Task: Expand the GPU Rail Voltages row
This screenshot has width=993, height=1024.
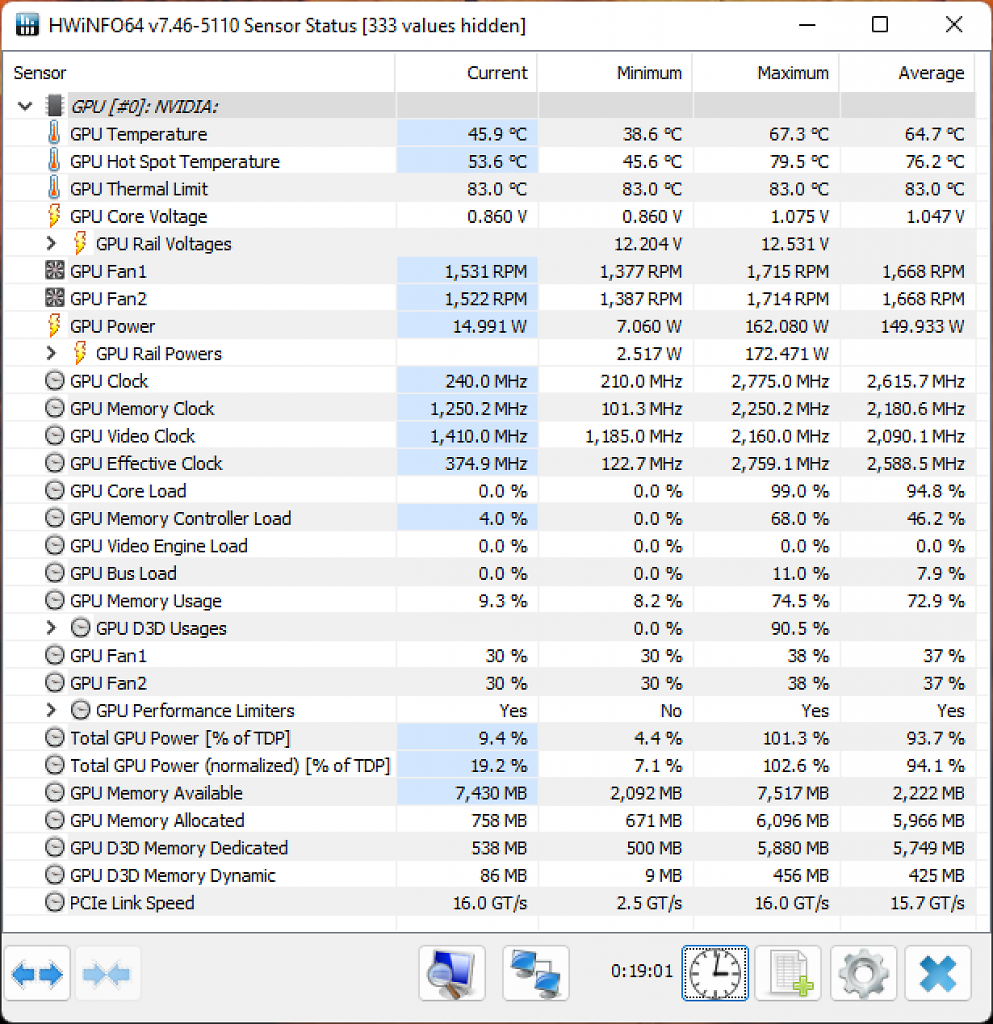Action: click(x=51, y=243)
